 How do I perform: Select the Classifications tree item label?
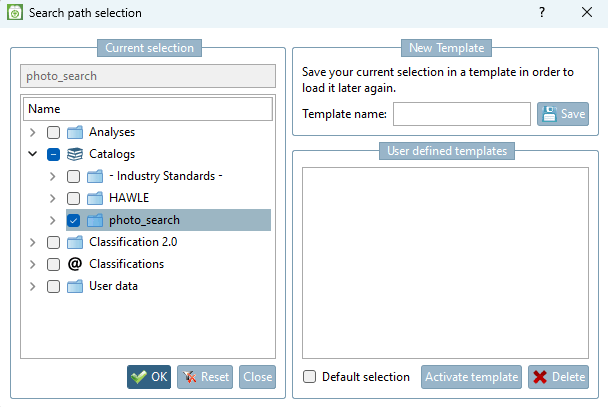[x=126, y=264]
